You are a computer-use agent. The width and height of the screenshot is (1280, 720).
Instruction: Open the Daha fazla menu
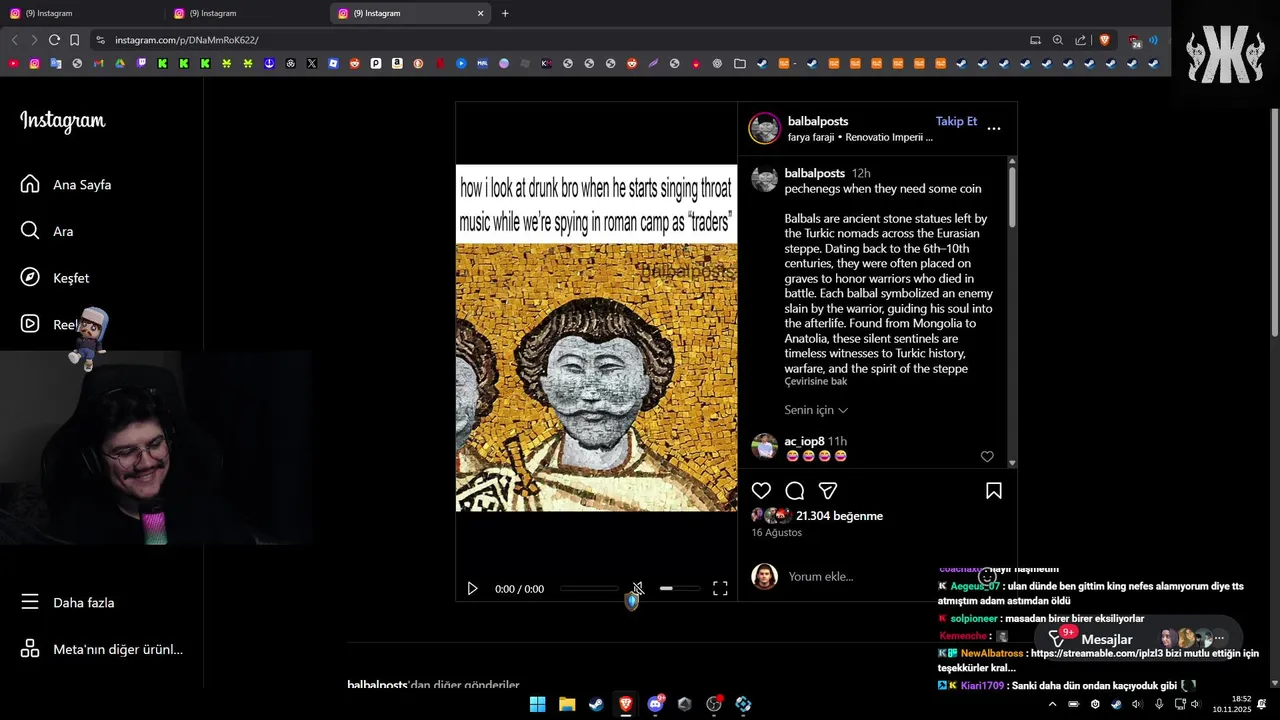68,602
